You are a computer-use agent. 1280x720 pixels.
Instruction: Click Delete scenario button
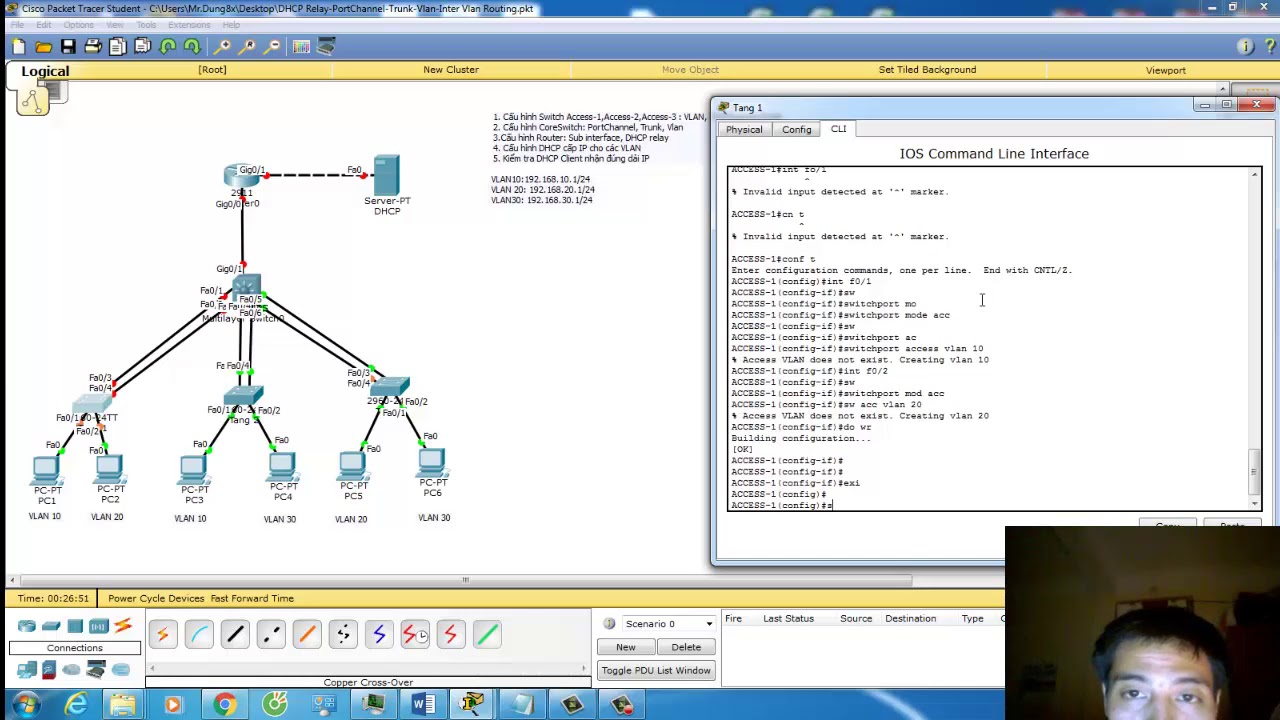[x=686, y=647]
